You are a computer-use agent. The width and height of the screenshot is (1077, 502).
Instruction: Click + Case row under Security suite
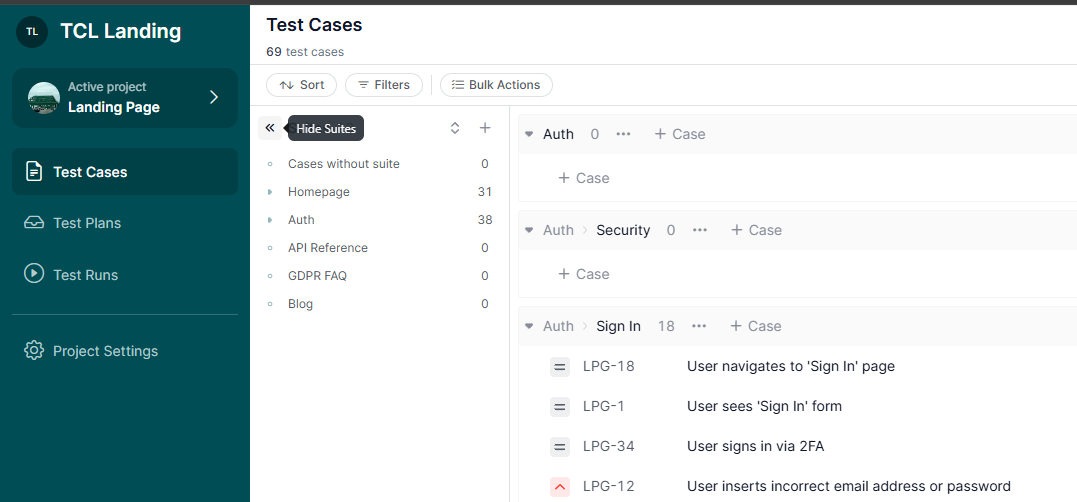point(583,274)
